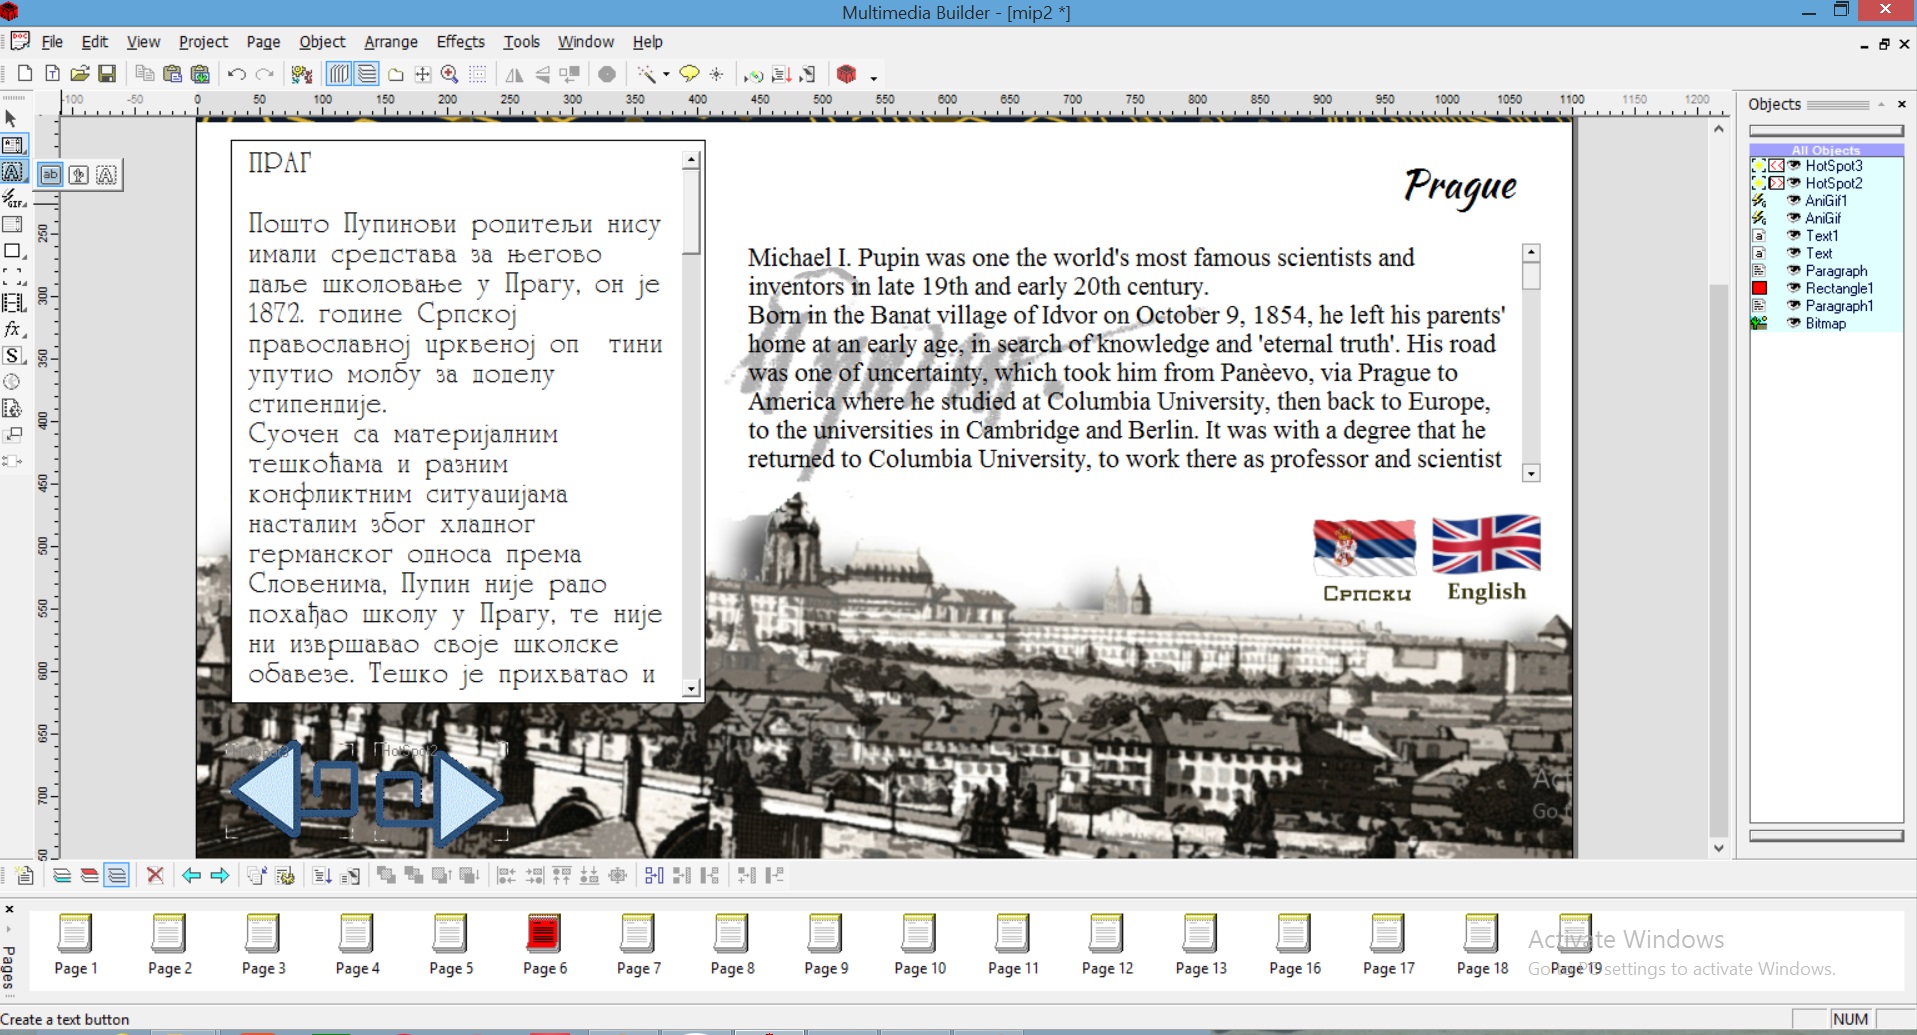Open the Arrange menu
Image resolution: width=1917 pixels, height=1035 pixels.
point(390,42)
